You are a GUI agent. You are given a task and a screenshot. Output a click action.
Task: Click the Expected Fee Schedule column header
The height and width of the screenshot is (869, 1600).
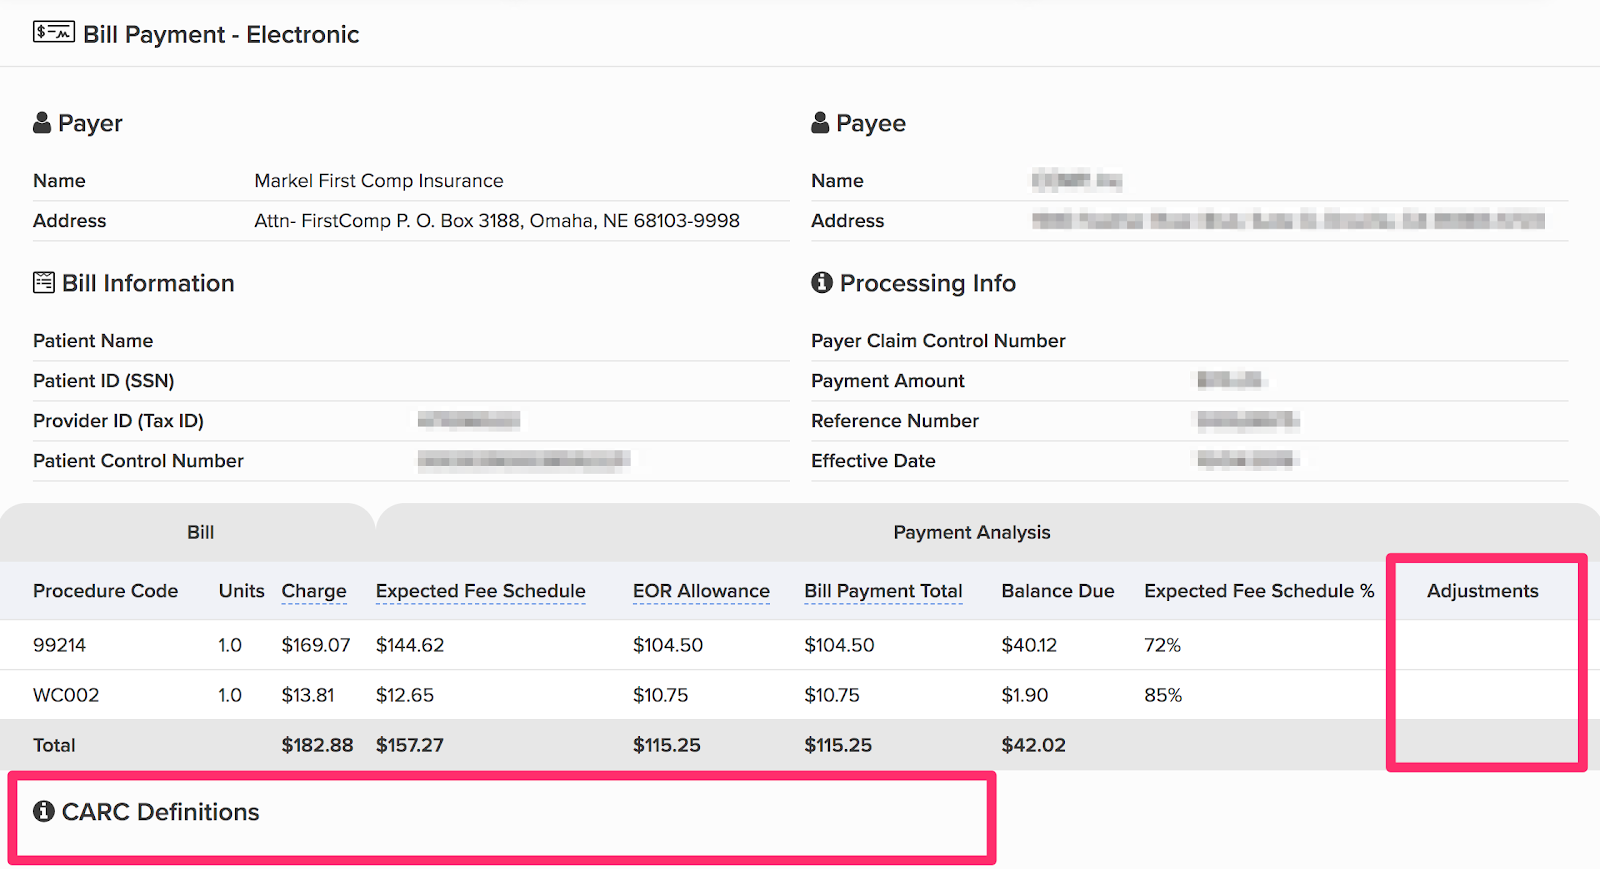[x=480, y=591]
